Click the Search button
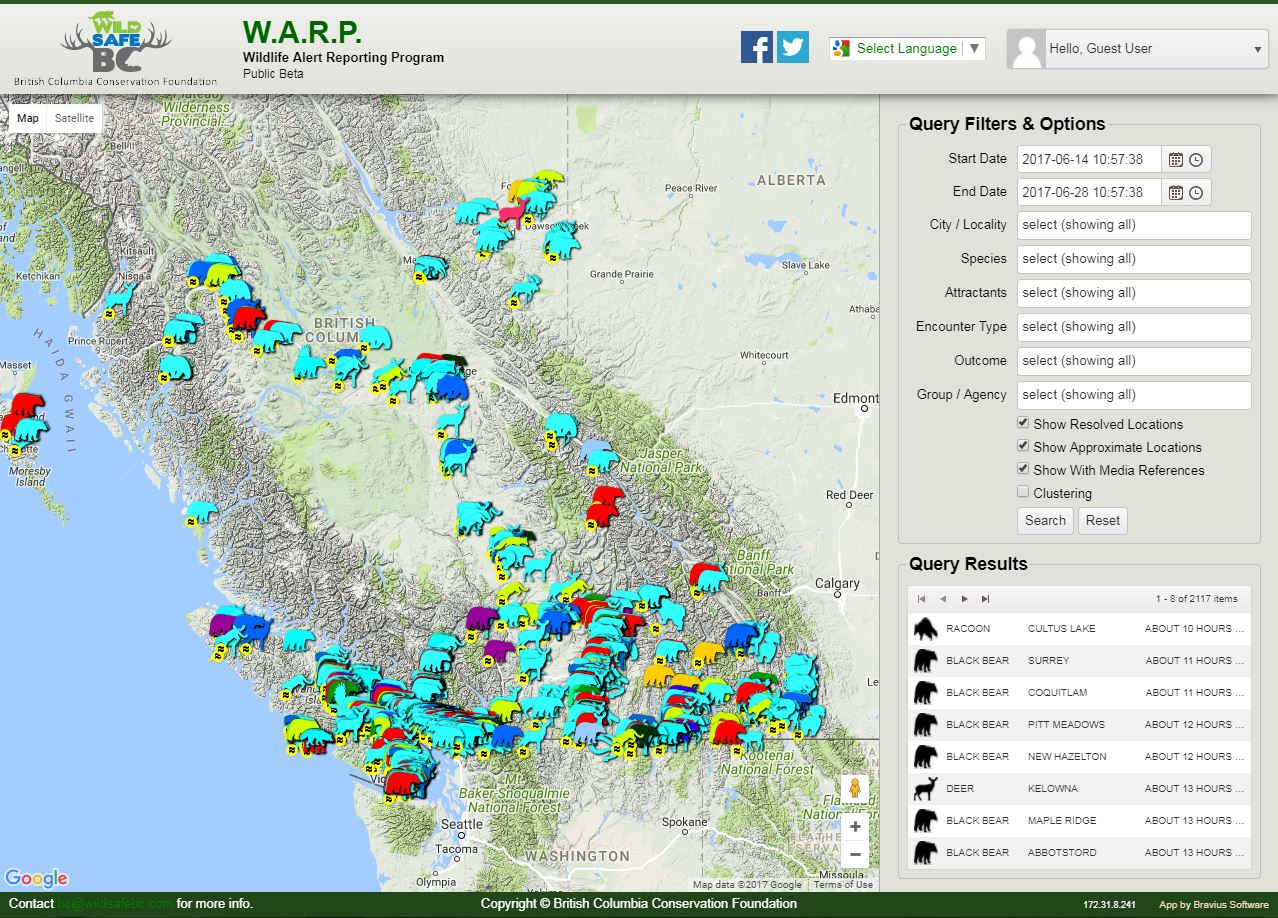Screen dimensions: 1278x918 click(1045, 520)
